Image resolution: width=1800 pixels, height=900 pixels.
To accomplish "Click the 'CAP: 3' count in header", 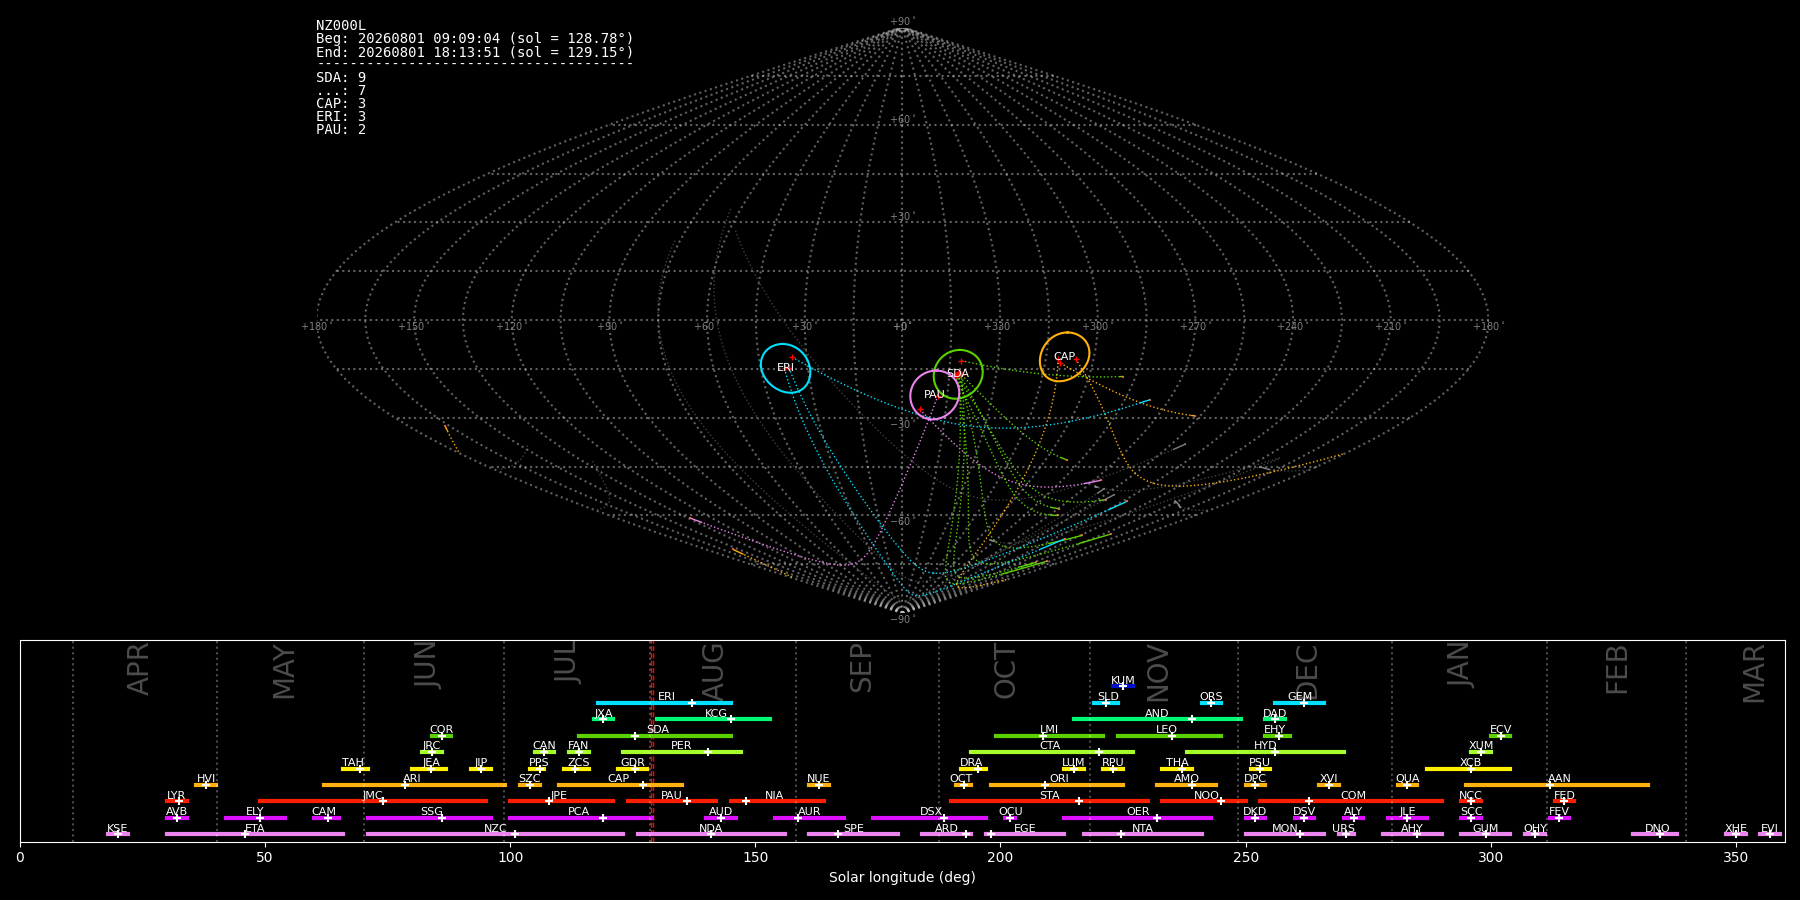I will tap(341, 104).
